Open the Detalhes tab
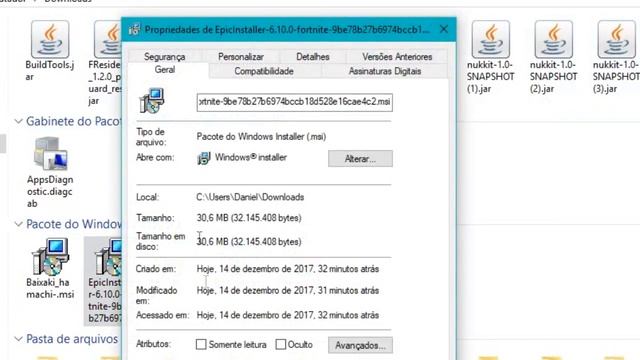Viewport: 640px width, 360px height. 313,57
